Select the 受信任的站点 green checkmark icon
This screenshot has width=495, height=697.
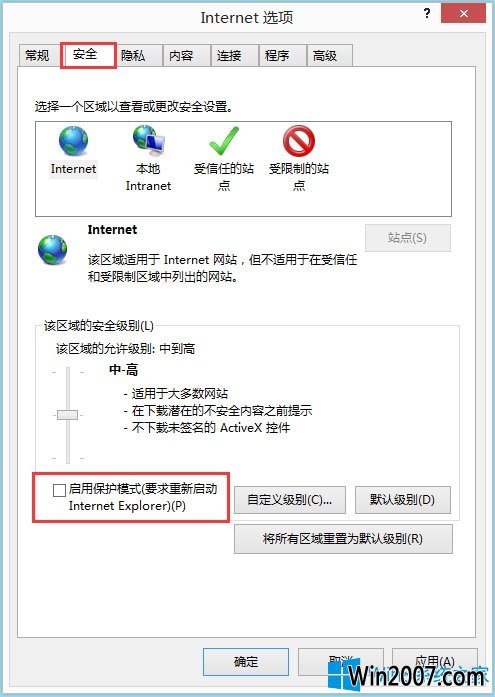click(x=224, y=141)
